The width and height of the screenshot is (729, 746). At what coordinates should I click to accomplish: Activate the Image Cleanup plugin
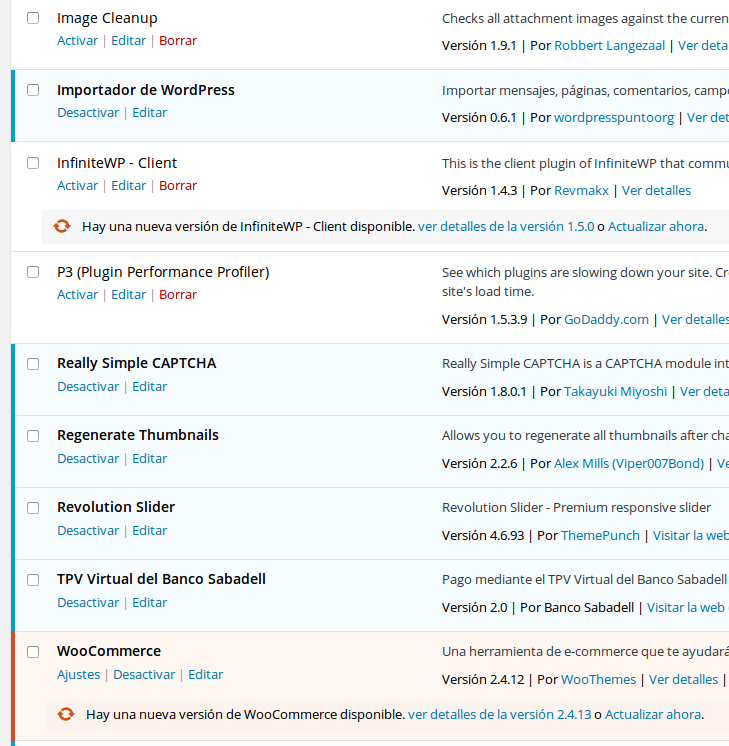pyautogui.click(x=78, y=40)
